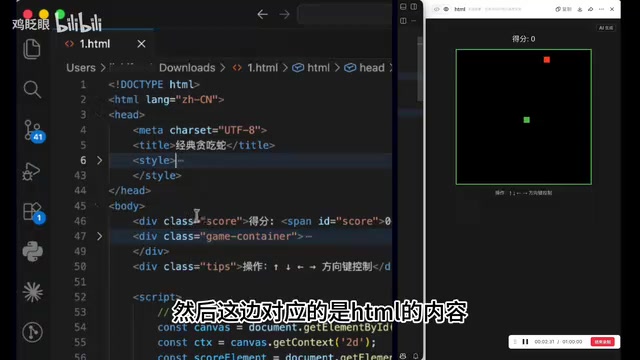640x360 pixels.
Task: Open the more options ellipsis in html panel
Action: [601, 9]
